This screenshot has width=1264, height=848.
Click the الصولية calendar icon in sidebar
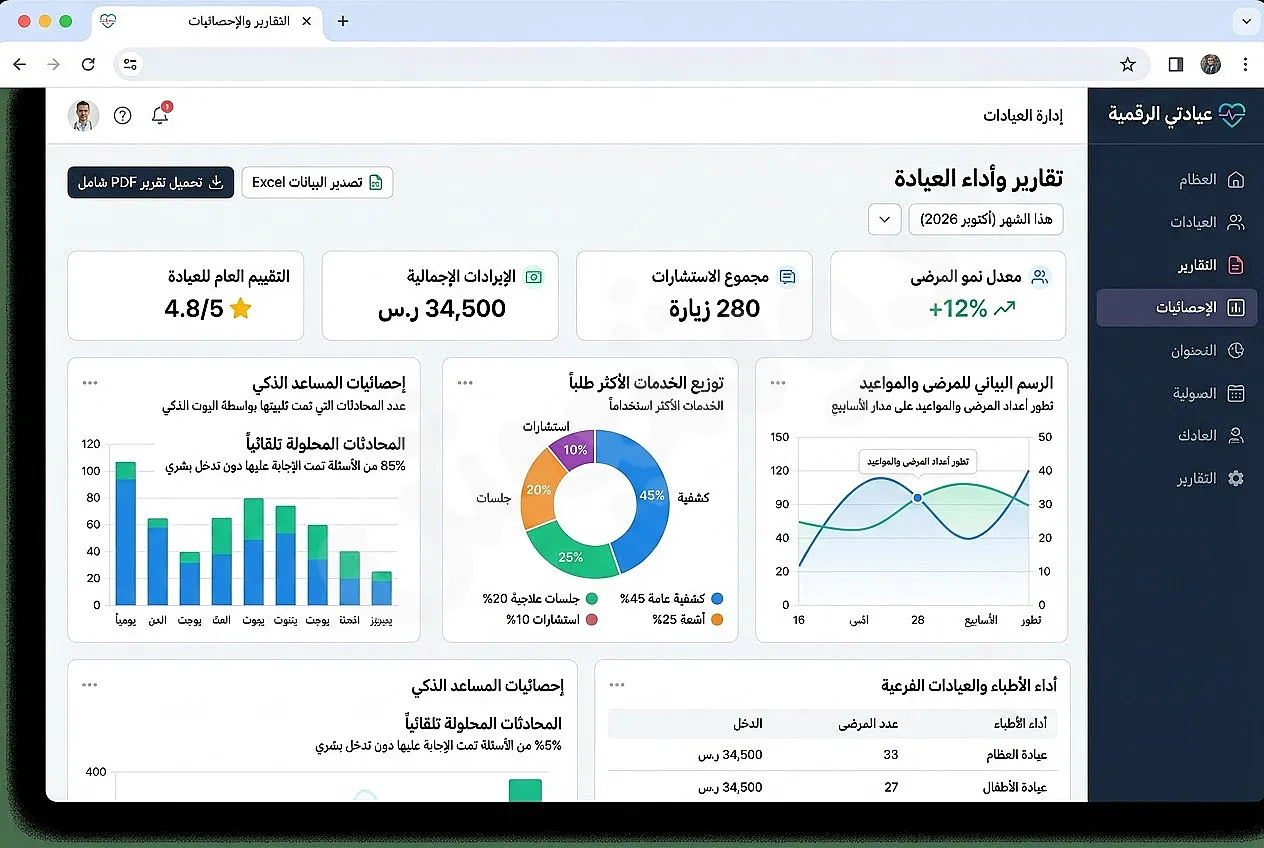[x=1236, y=393]
